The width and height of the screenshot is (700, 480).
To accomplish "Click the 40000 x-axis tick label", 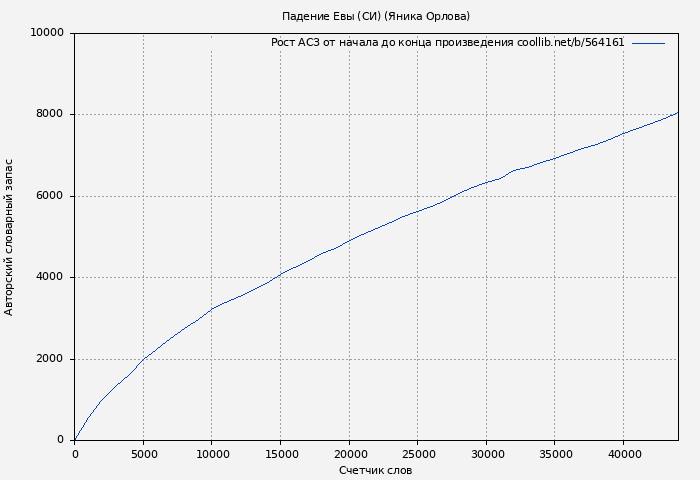I will (x=623, y=454).
